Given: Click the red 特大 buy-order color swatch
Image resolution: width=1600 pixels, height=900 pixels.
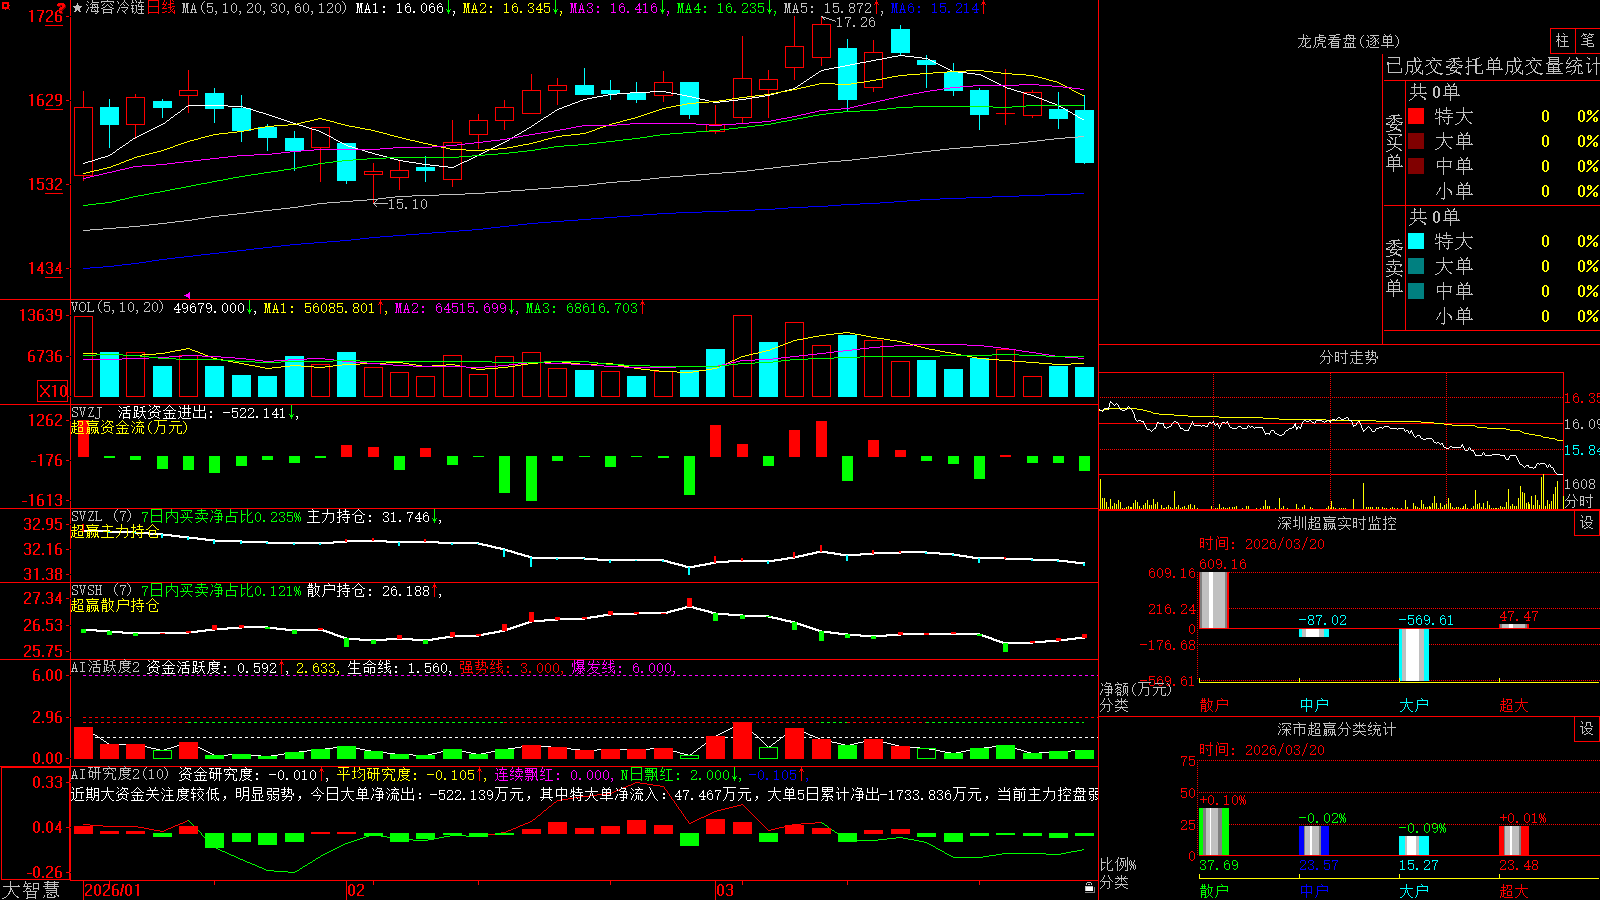Looking at the screenshot, I should click(x=1416, y=116).
